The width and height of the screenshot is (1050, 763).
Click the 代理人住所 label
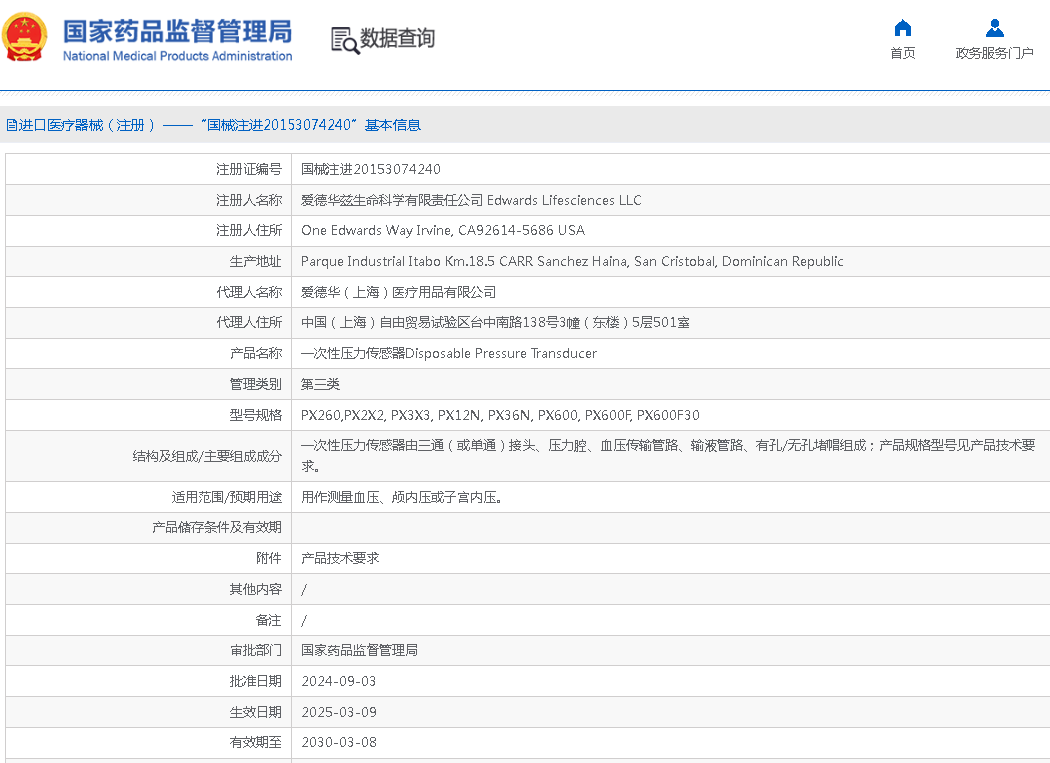coord(249,322)
